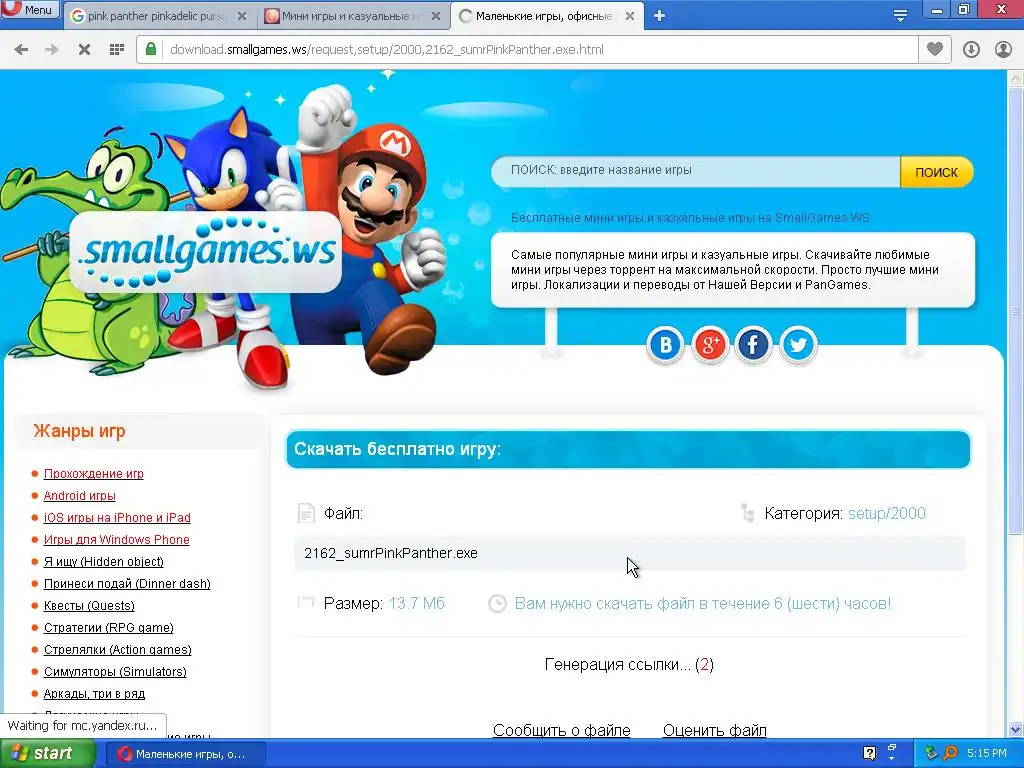Click the Жанры игр sidebar heading
This screenshot has width=1024, height=768.
[79, 431]
